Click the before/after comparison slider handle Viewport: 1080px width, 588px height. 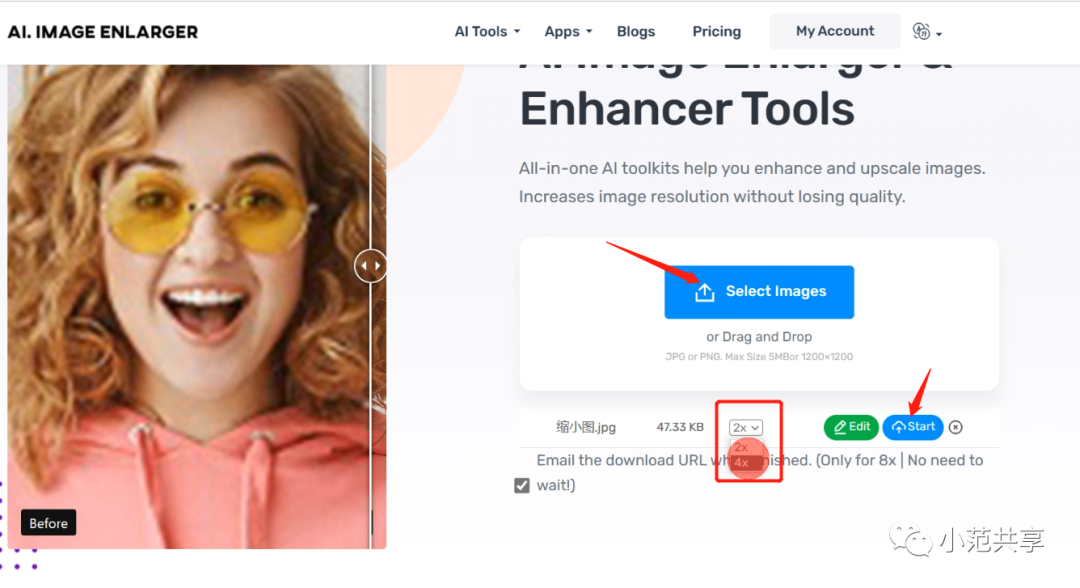(x=370, y=266)
